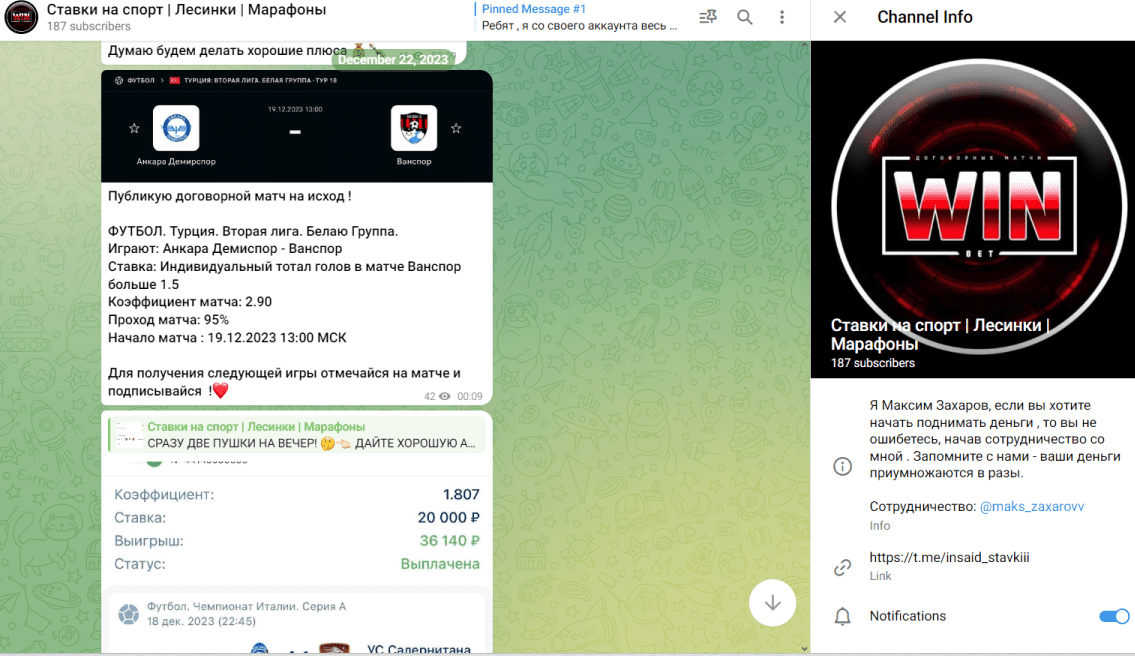
Task: Open the quoted reply СРАЗУ ДВЕ ПУШКИ
Action: (297, 435)
